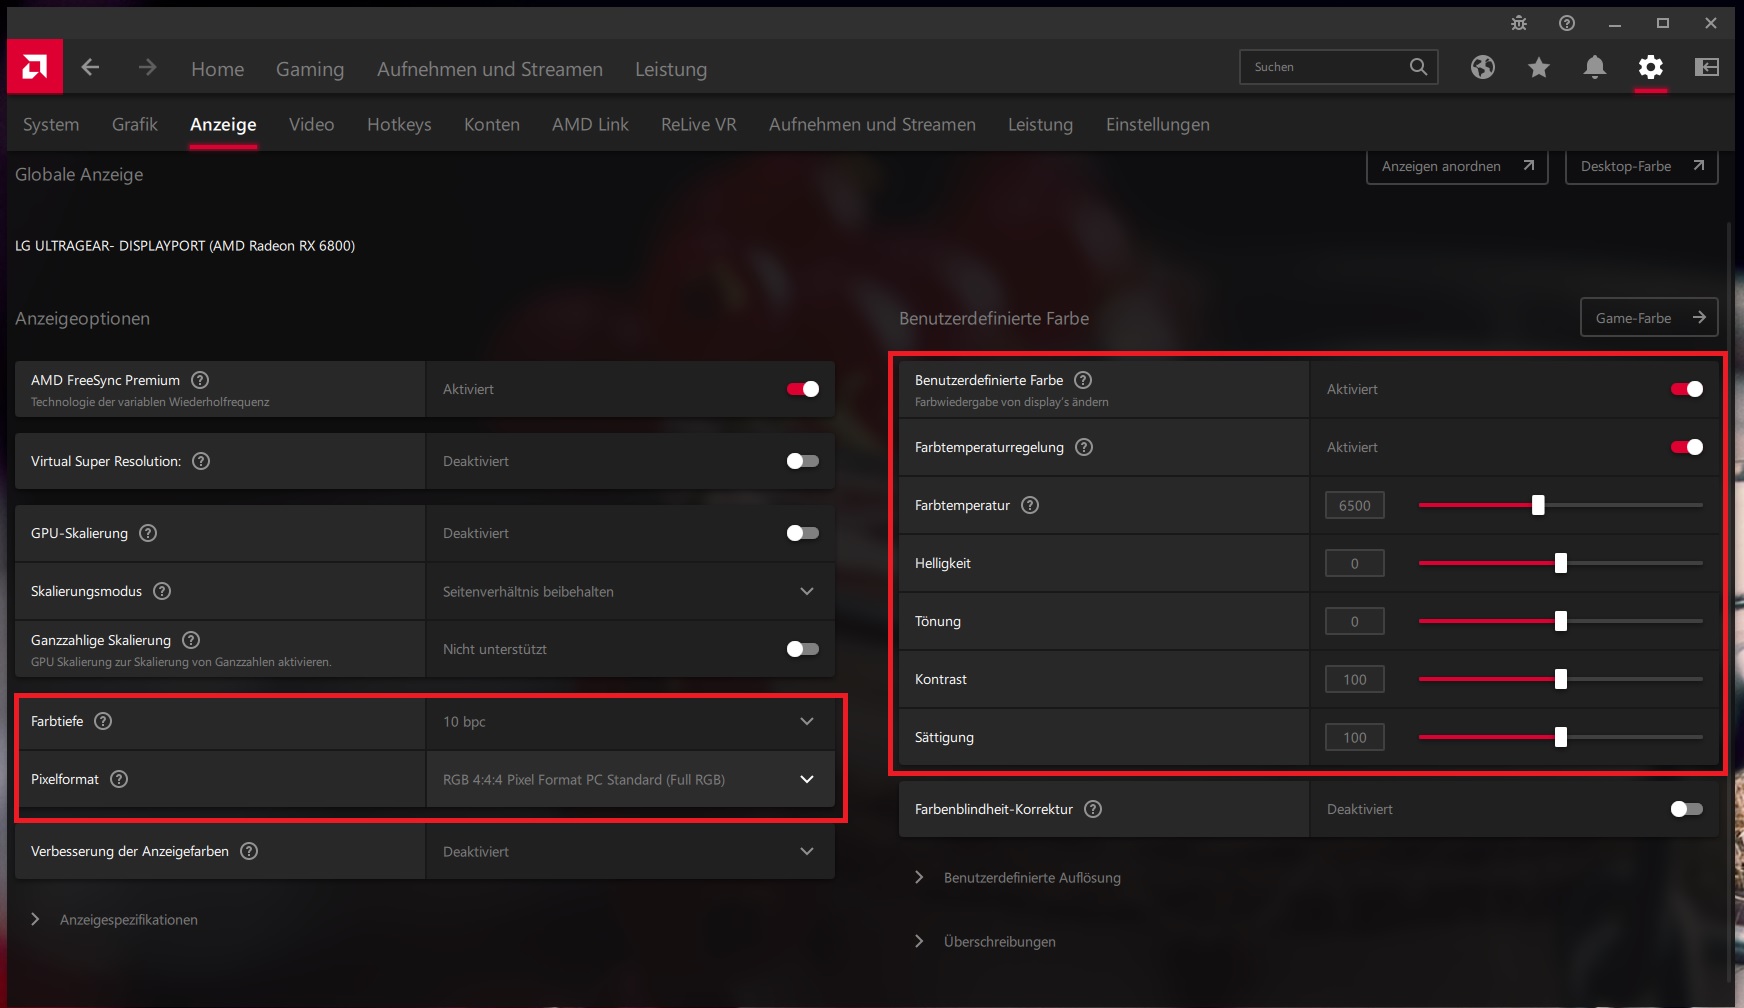Open the top Leistung menu
1744x1008 pixels.
(671, 69)
